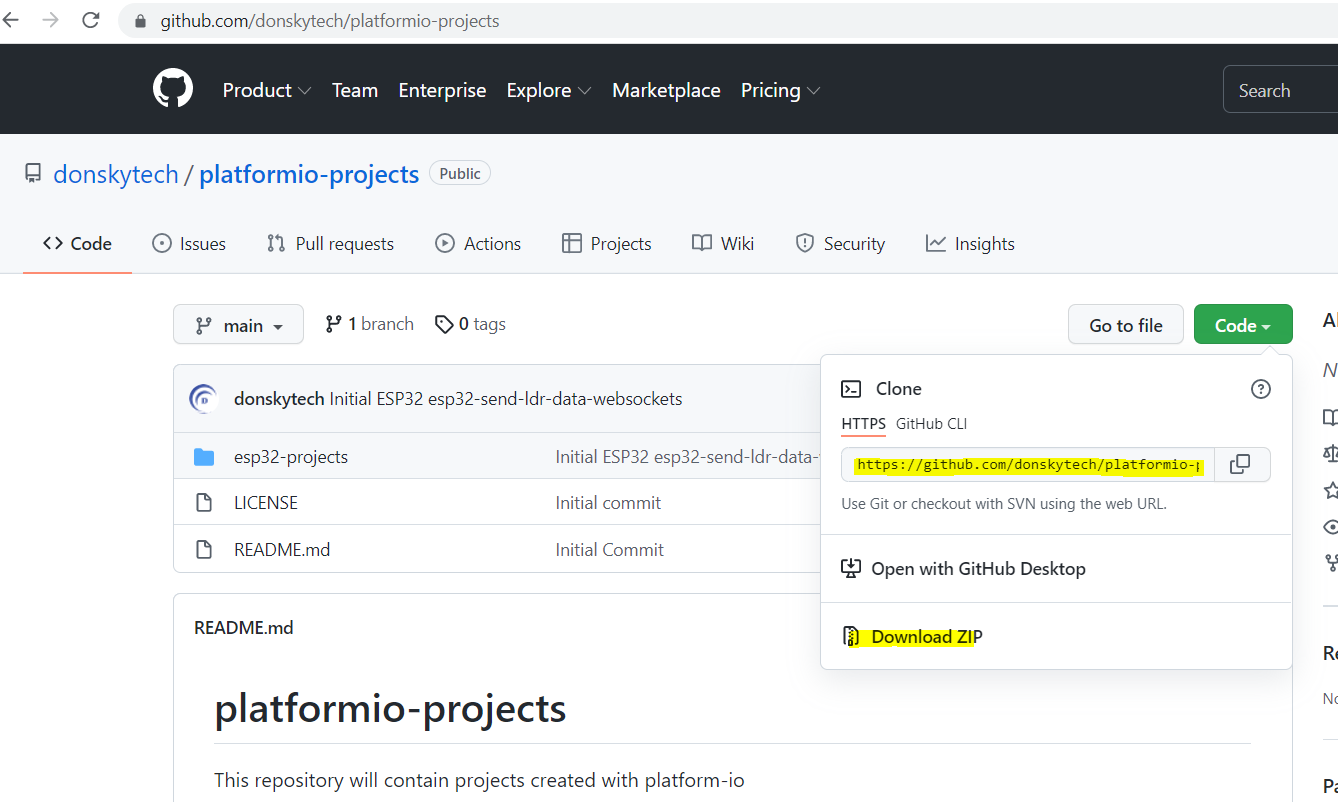This screenshot has height=802, width=1338.
Task: Click the donskytech avatar in the commit row
Action: [x=204, y=399]
